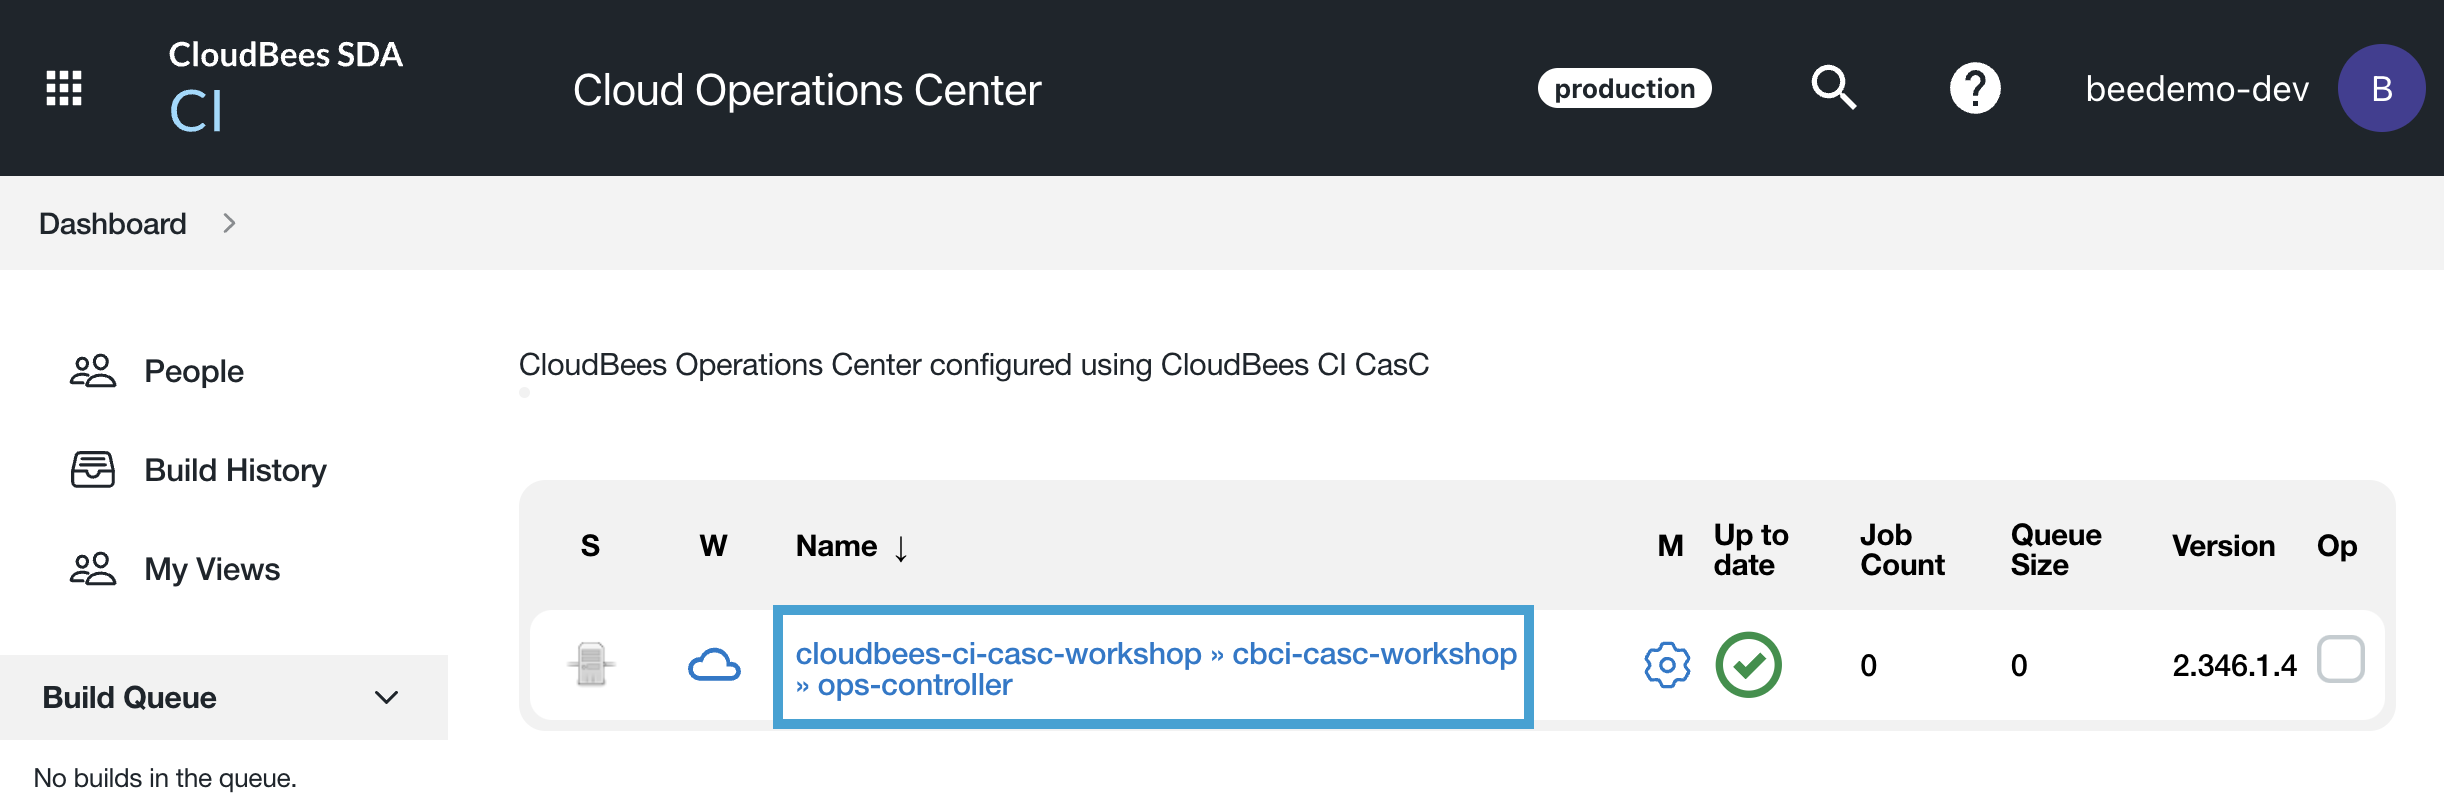The image size is (2444, 810).
Task: Click the CloudBees SDA CI logo
Action: 285,86
